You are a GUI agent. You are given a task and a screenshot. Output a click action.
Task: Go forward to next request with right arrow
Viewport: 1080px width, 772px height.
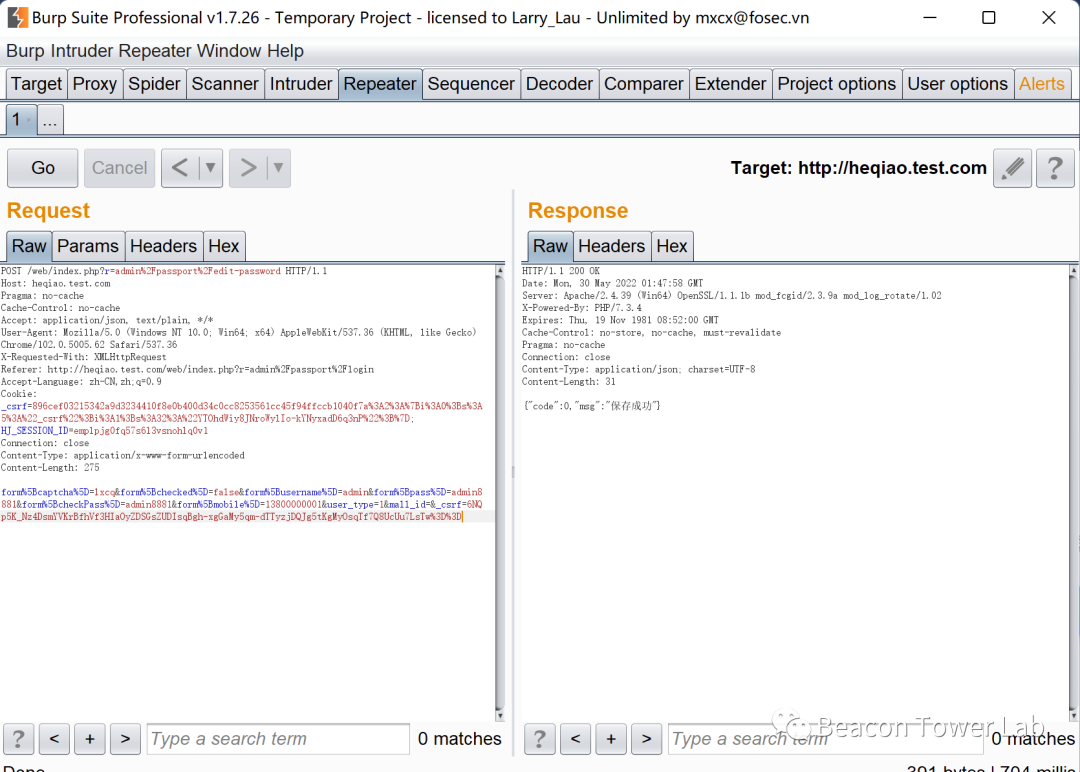(x=248, y=168)
